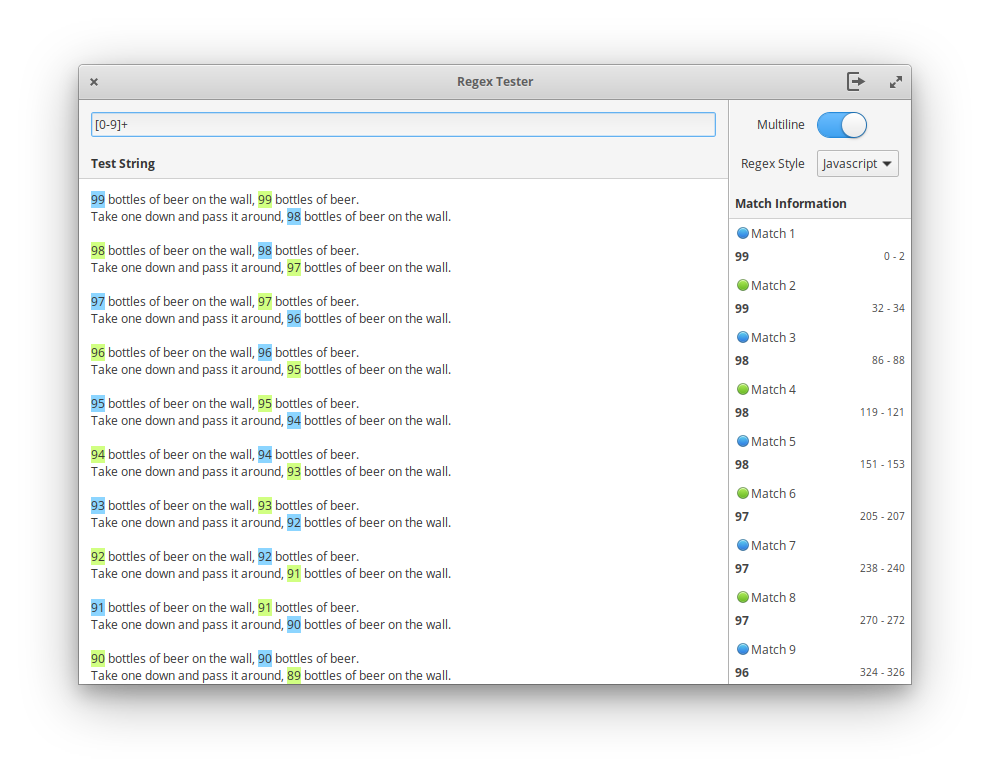Select the Match 6 label
This screenshot has width=990, height=777.
(x=773, y=494)
